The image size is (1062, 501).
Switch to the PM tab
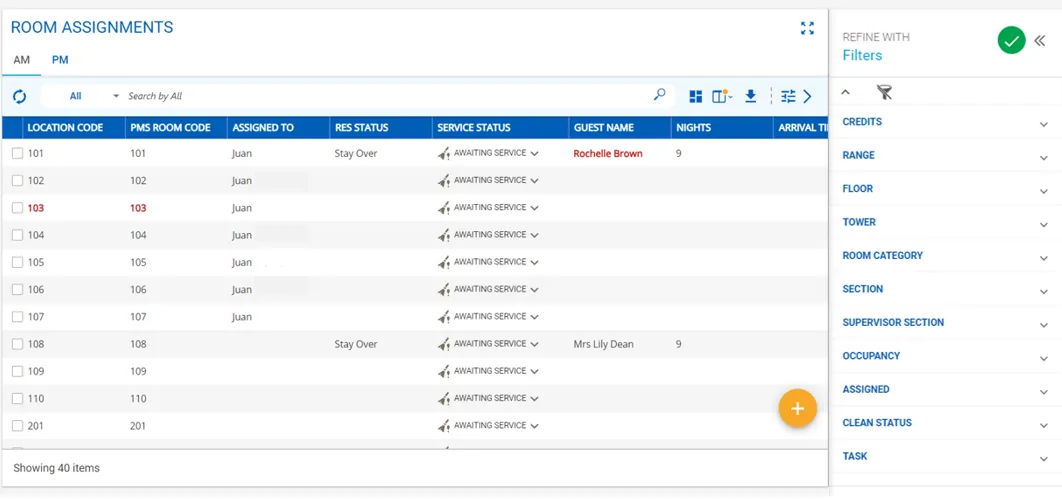point(60,60)
